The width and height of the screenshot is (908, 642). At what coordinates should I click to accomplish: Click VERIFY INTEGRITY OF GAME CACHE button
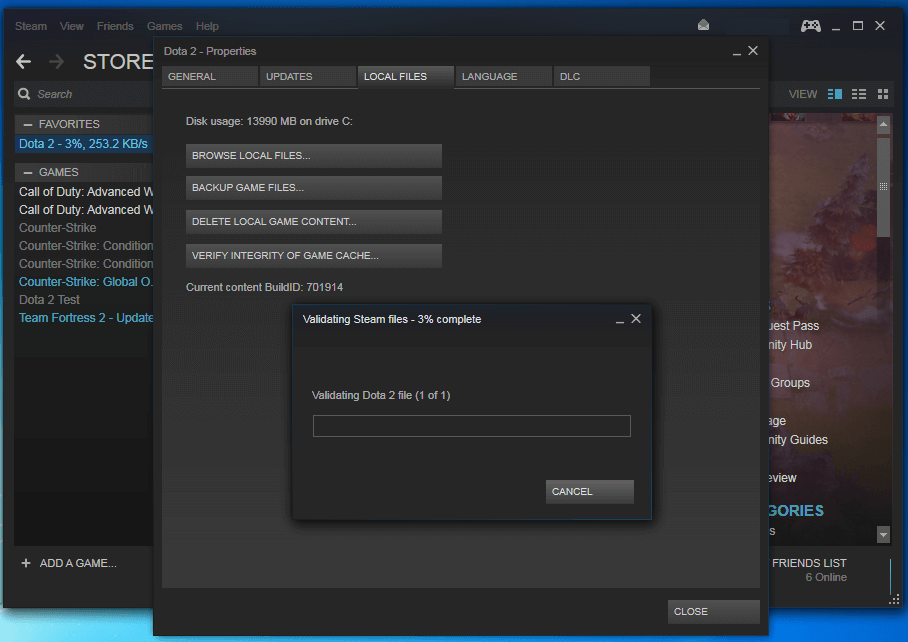(x=314, y=256)
